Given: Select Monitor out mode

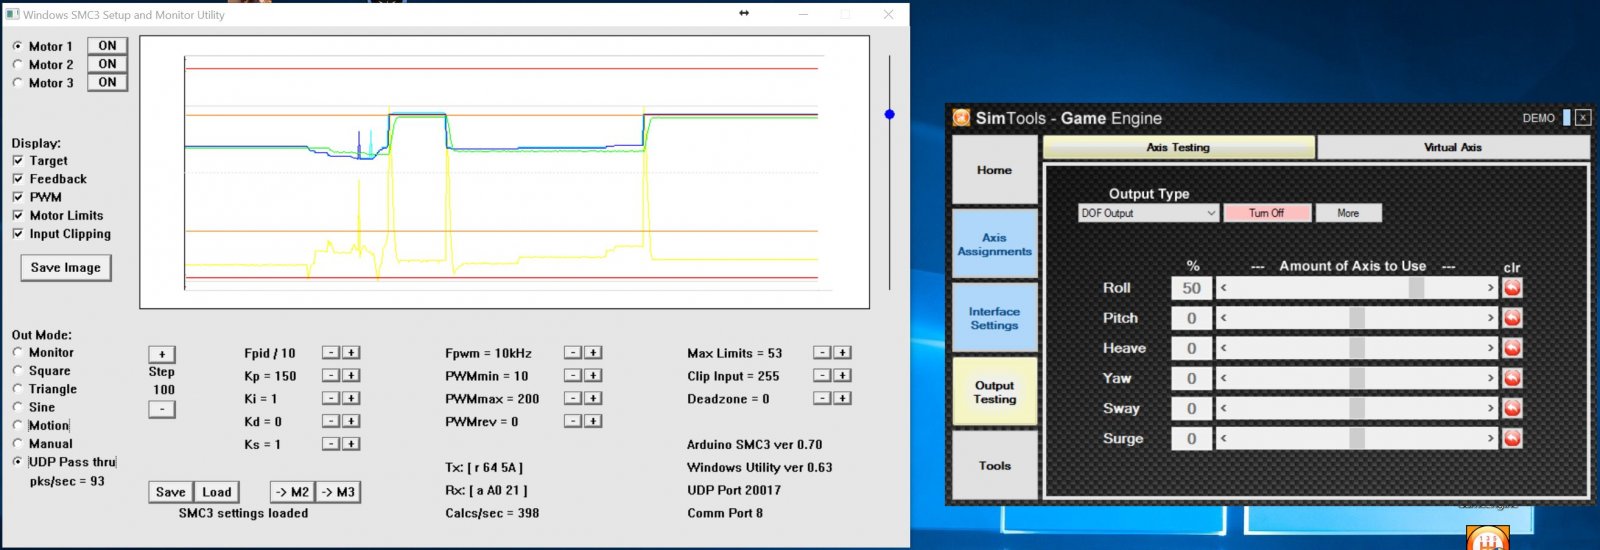Looking at the screenshot, I should pyautogui.click(x=18, y=352).
